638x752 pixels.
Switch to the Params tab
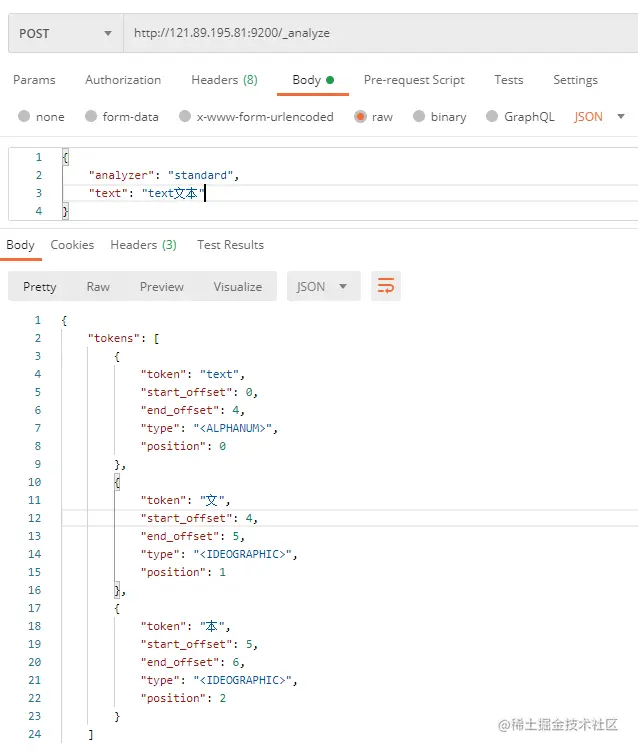click(34, 80)
